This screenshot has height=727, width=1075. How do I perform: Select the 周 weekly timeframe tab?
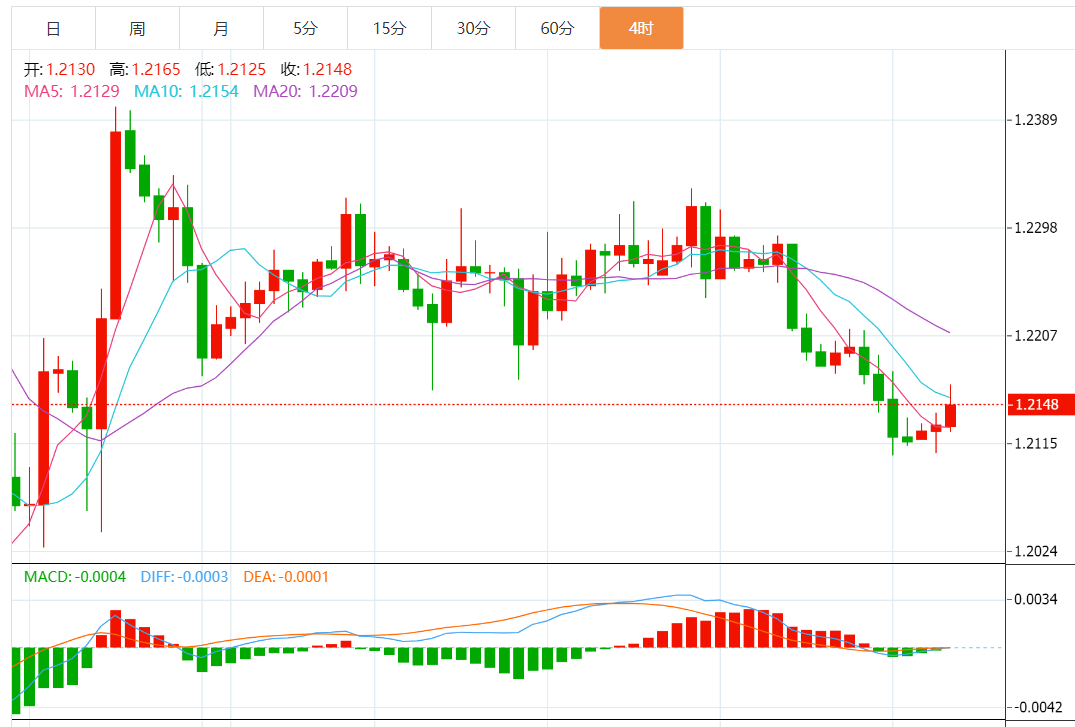point(137,28)
